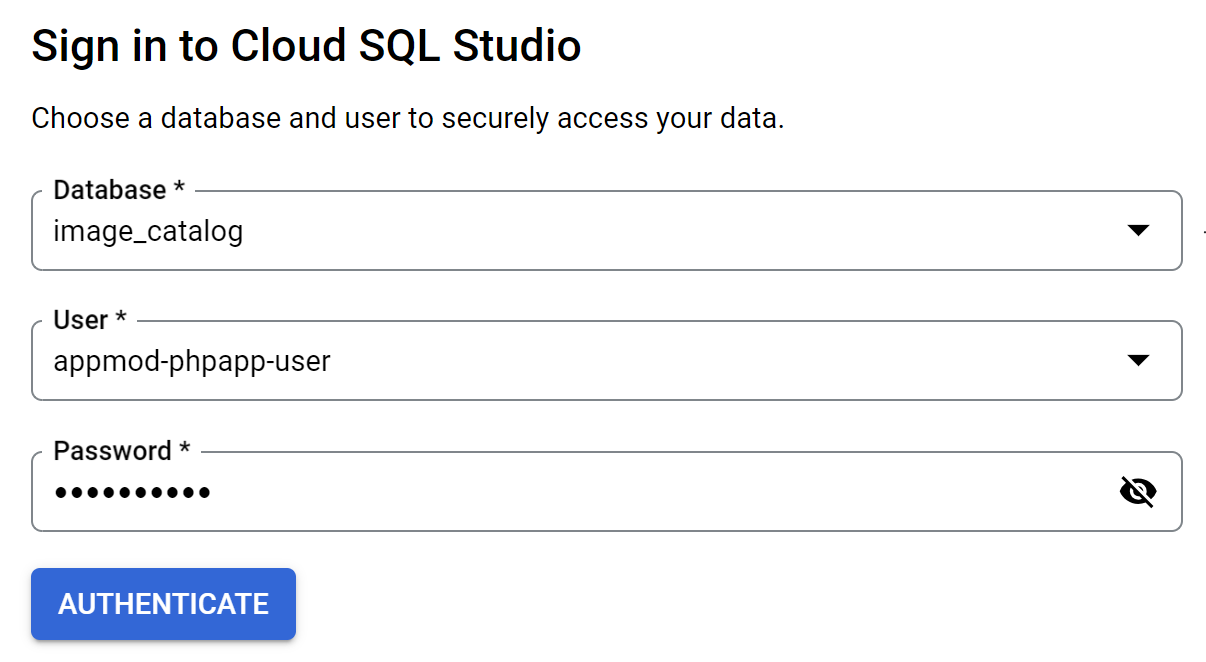Click empty space inside the User combo box
1206x662 pixels.
pos(700,361)
